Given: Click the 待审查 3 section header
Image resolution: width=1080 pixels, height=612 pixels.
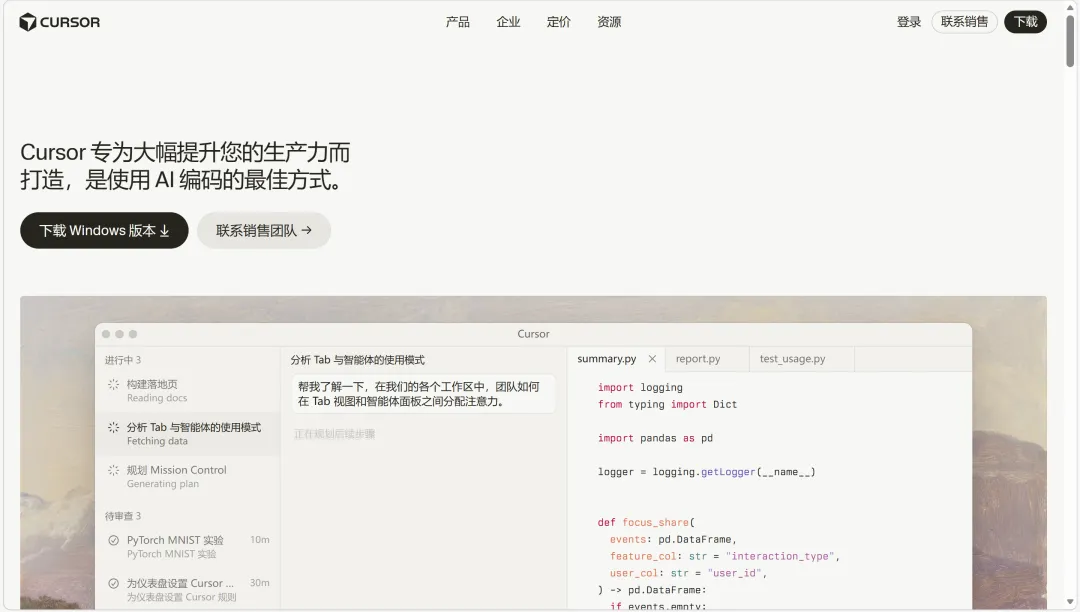Looking at the screenshot, I should tap(123, 516).
